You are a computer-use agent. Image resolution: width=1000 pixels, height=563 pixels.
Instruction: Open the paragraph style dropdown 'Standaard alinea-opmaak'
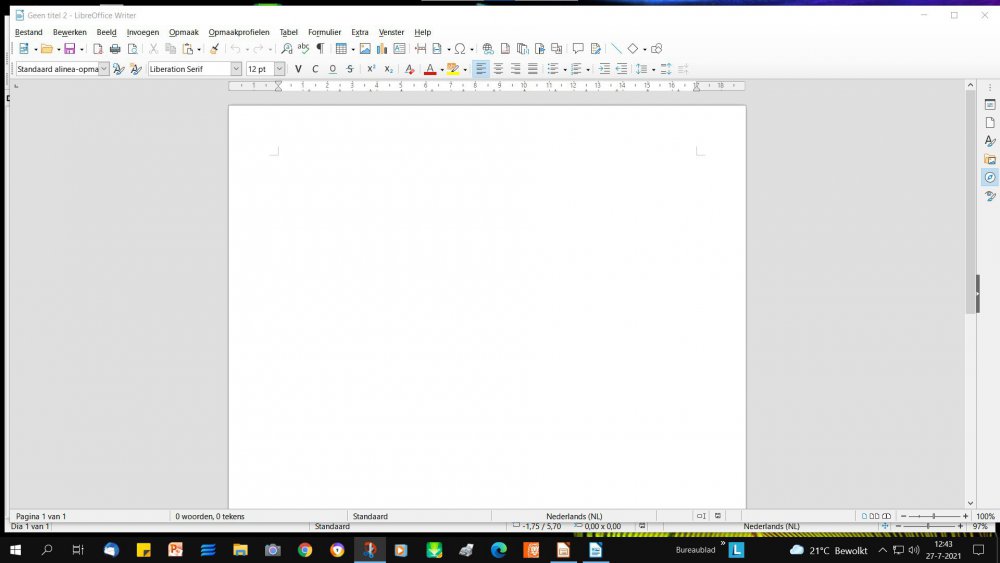[104, 69]
